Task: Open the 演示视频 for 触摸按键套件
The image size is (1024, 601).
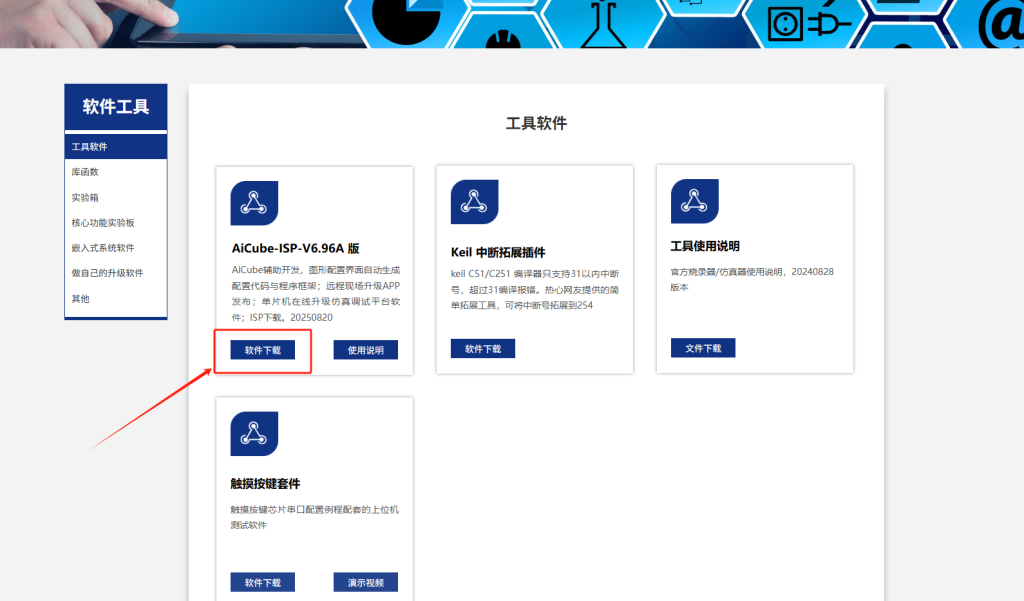Action: [365, 581]
